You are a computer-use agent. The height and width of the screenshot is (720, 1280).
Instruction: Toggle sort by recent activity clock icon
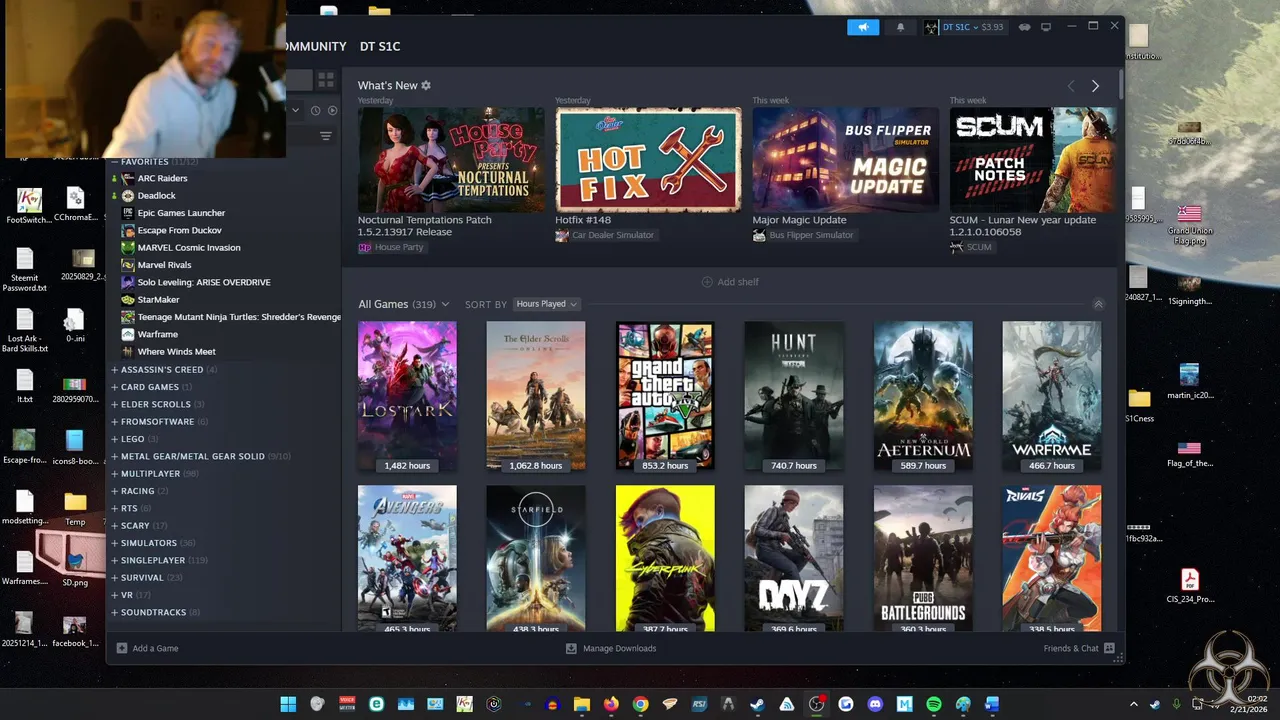pos(315,111)
